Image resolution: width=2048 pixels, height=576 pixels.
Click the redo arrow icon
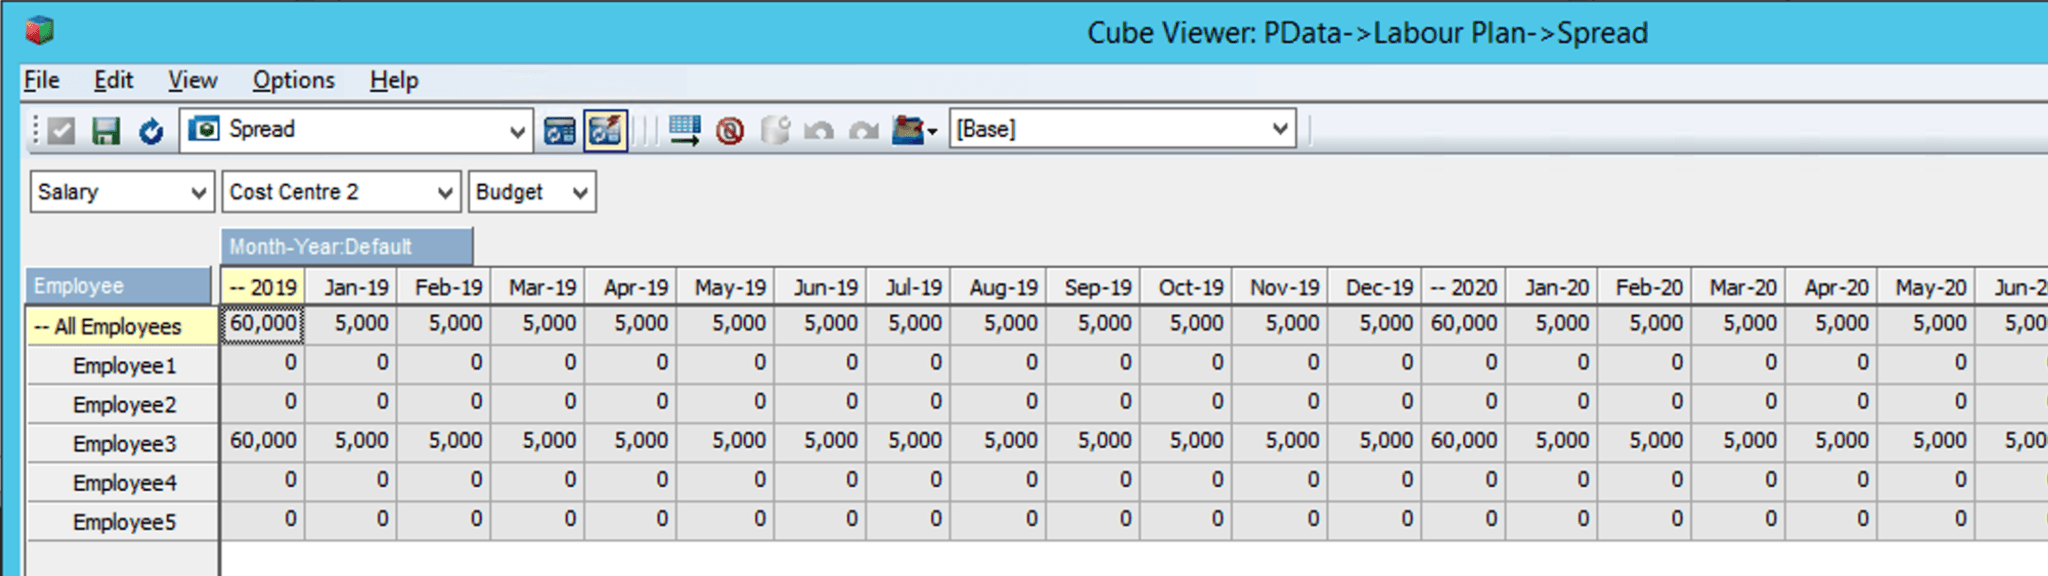click(863, 131)
